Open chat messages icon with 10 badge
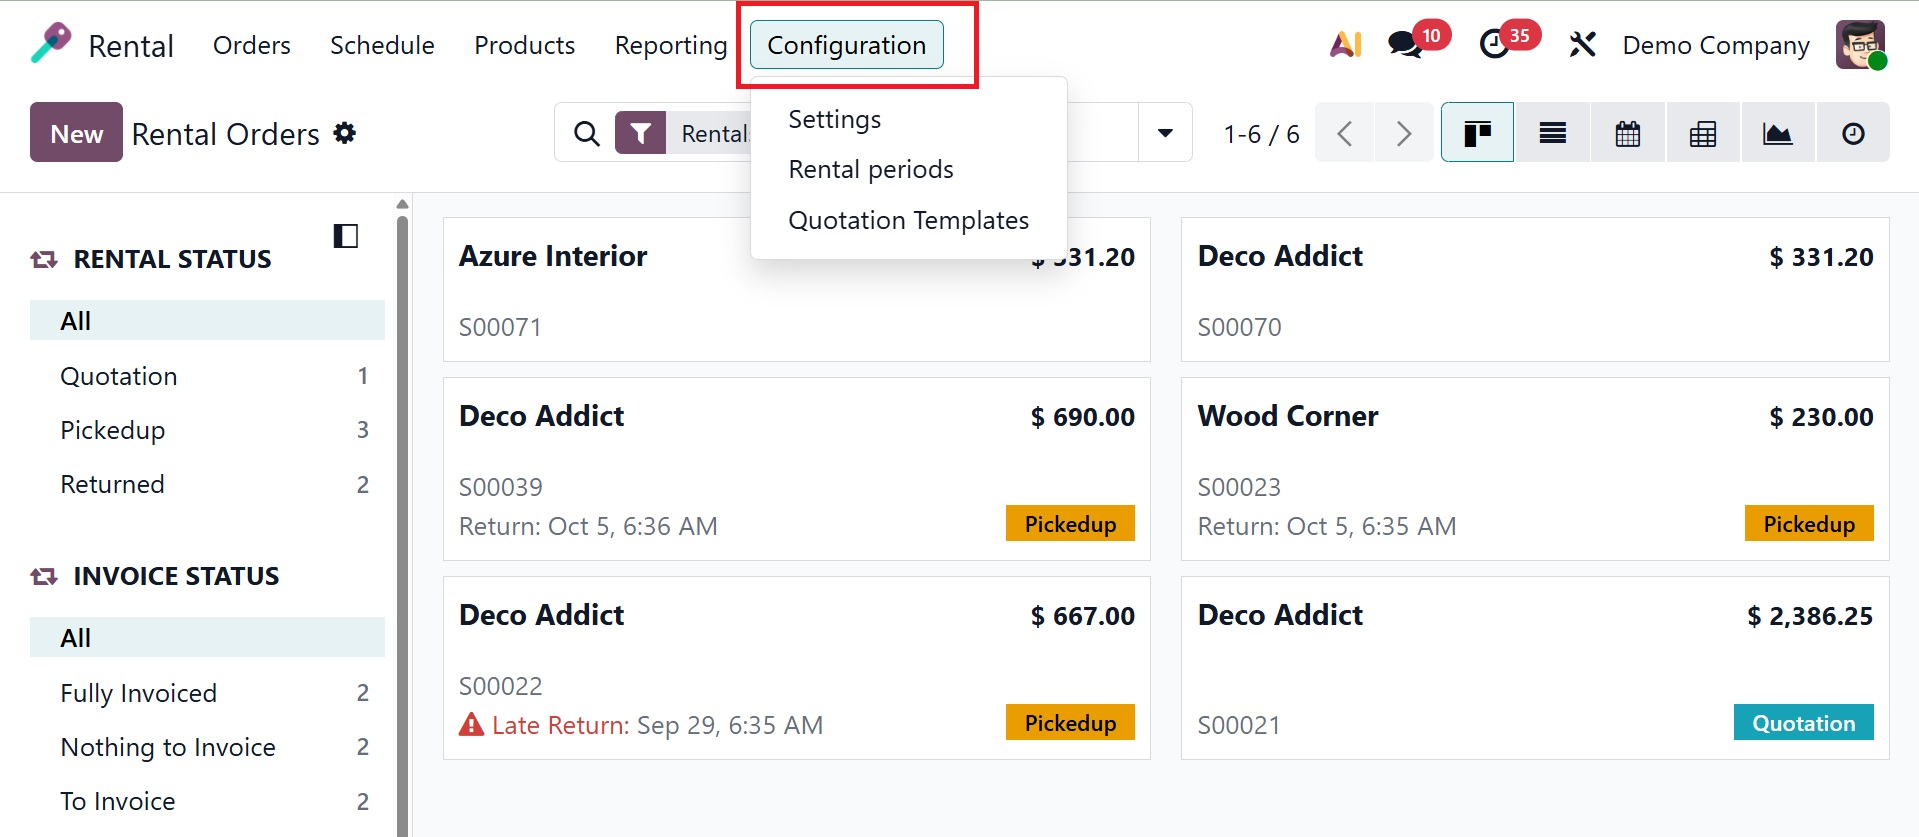The height and width of the screenshot is (837, 1919). [1406, 45]
